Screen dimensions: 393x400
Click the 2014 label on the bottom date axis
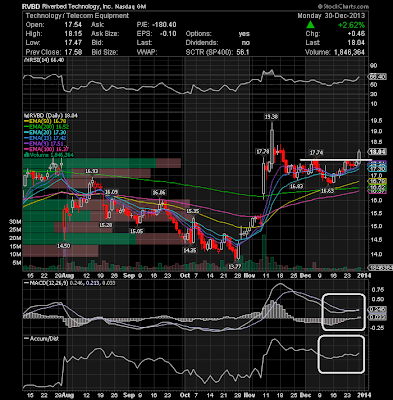point(364,395)
